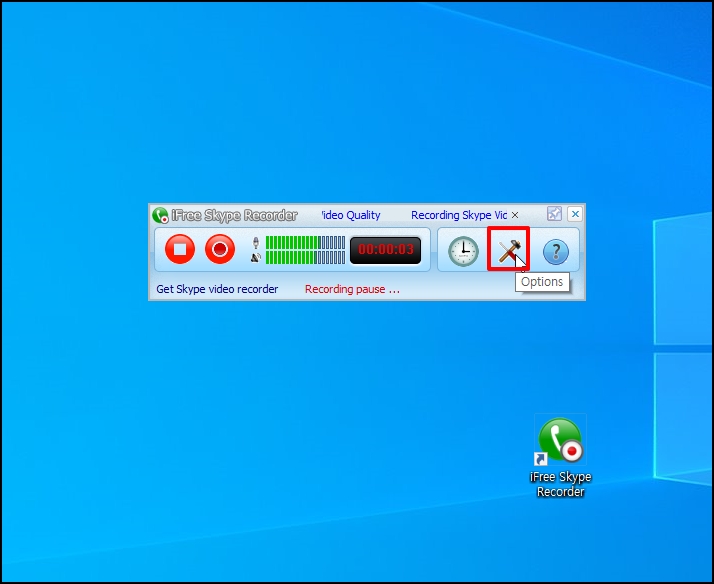Viewport: 714px width, 584px height.
Task: Stop the current recording
Action: [x=180, y=249]
